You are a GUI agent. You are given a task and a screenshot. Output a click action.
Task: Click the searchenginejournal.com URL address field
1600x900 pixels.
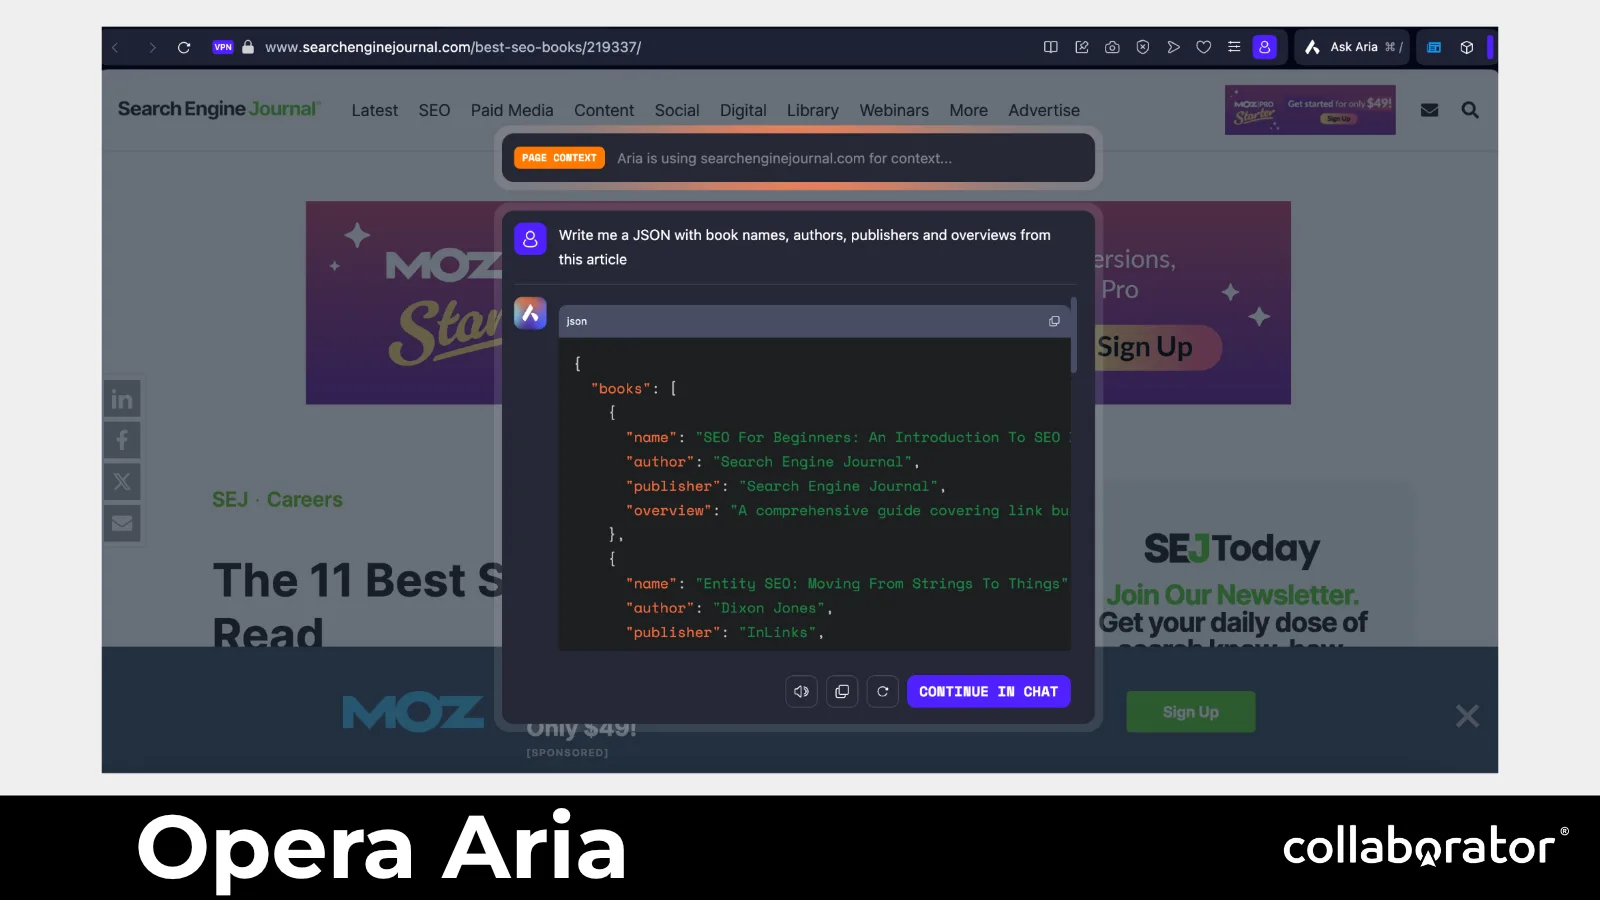click(x=453, y=47)
